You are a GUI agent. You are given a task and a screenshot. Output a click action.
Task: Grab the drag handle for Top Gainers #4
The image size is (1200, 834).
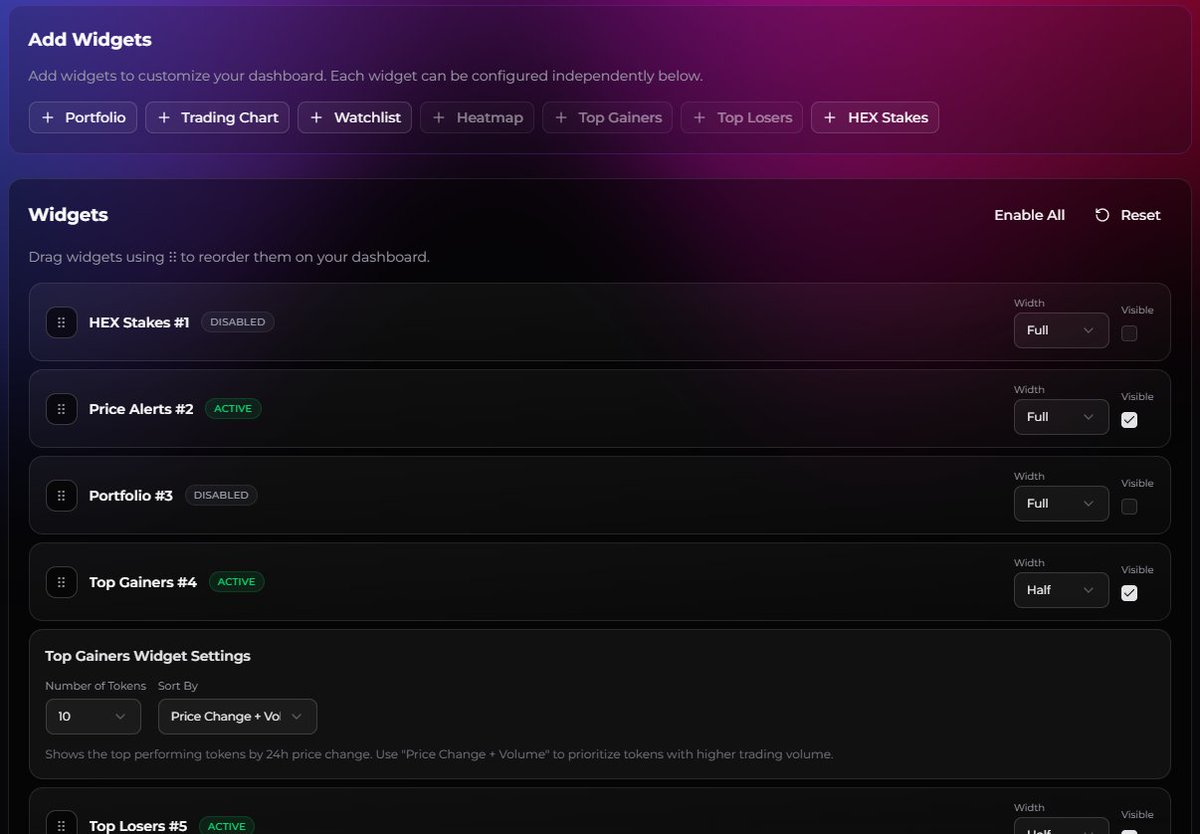click(x=61, y=582)
